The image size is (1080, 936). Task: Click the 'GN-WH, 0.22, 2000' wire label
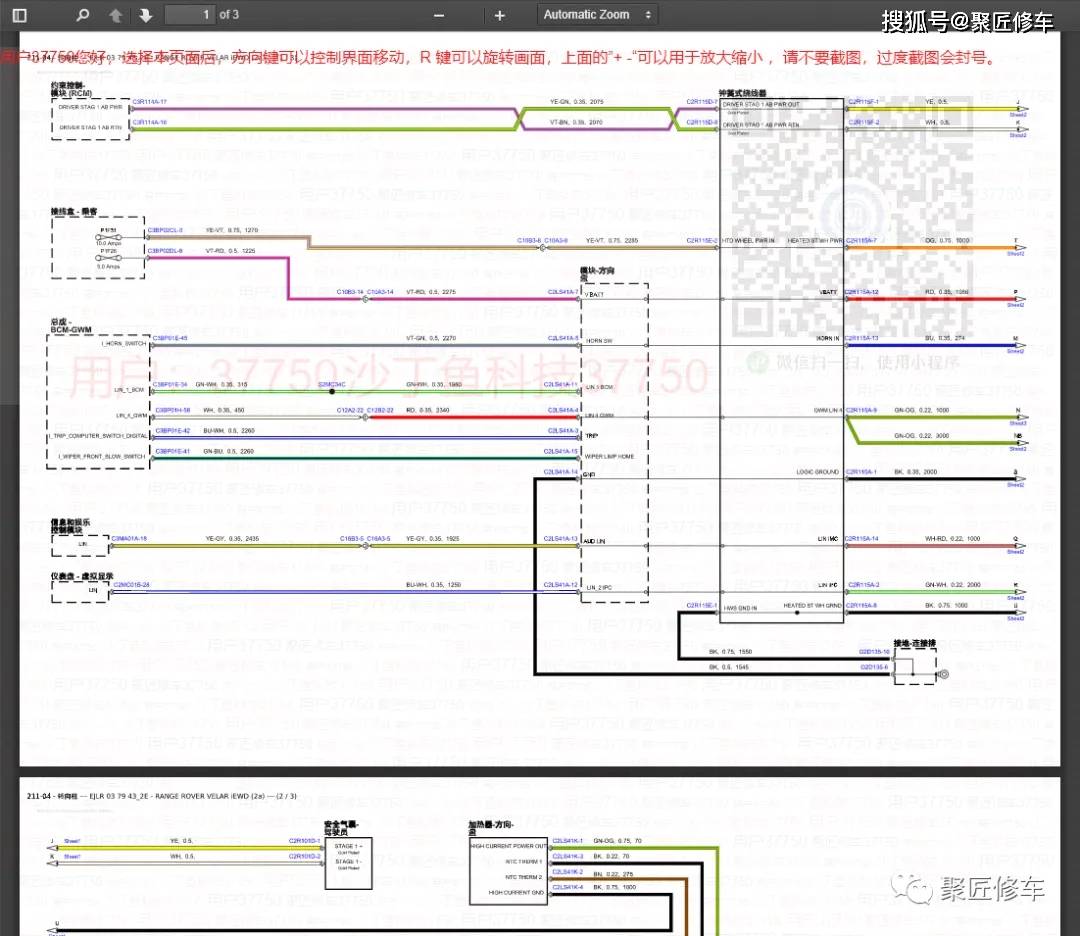pos(953,585)
